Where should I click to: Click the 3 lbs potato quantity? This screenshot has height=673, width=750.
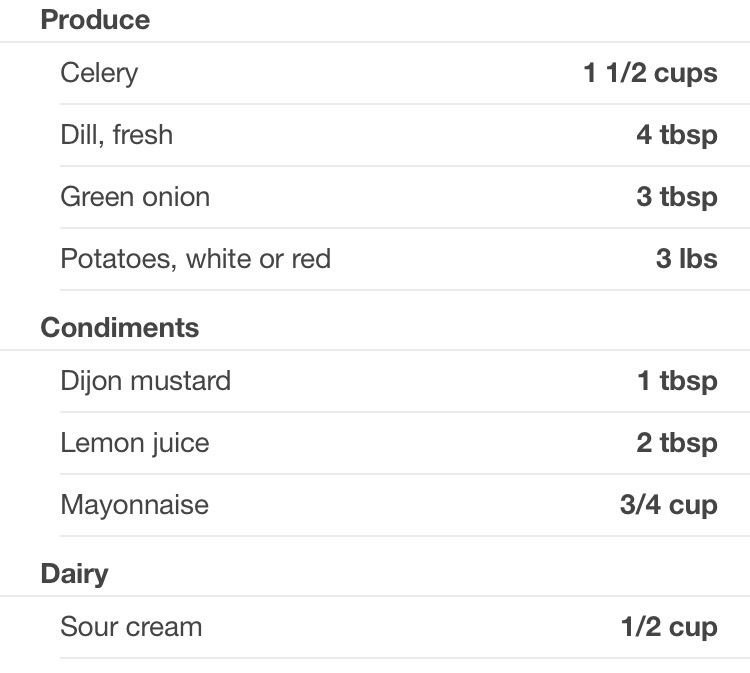(x=686, y=259)
